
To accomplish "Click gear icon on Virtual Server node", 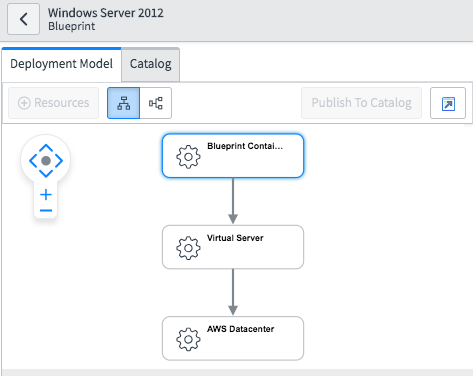I will (188, 248).
